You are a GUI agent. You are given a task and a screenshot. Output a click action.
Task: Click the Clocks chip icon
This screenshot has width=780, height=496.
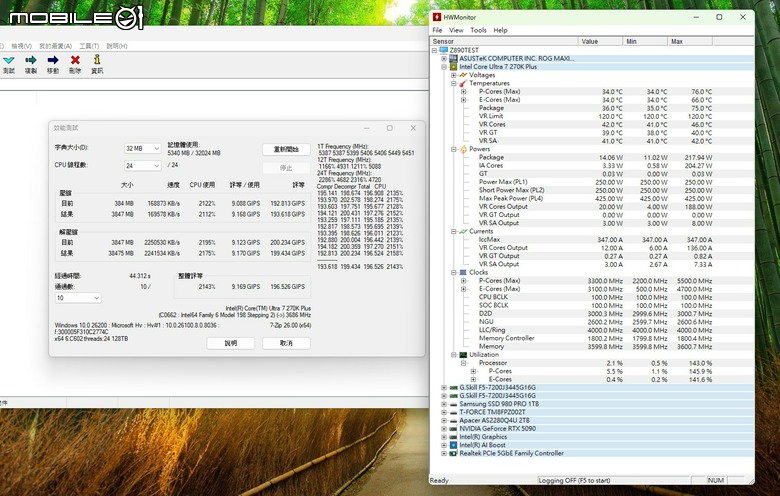click(463, 273)
